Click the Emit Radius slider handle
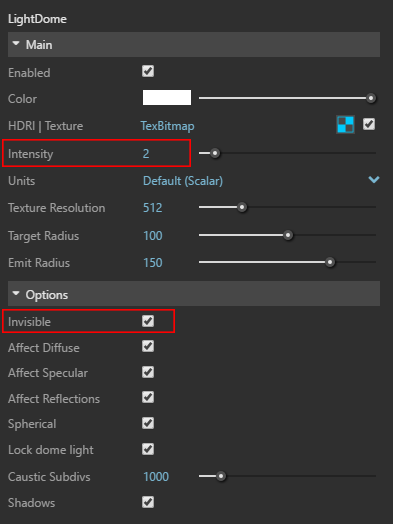 330,262
